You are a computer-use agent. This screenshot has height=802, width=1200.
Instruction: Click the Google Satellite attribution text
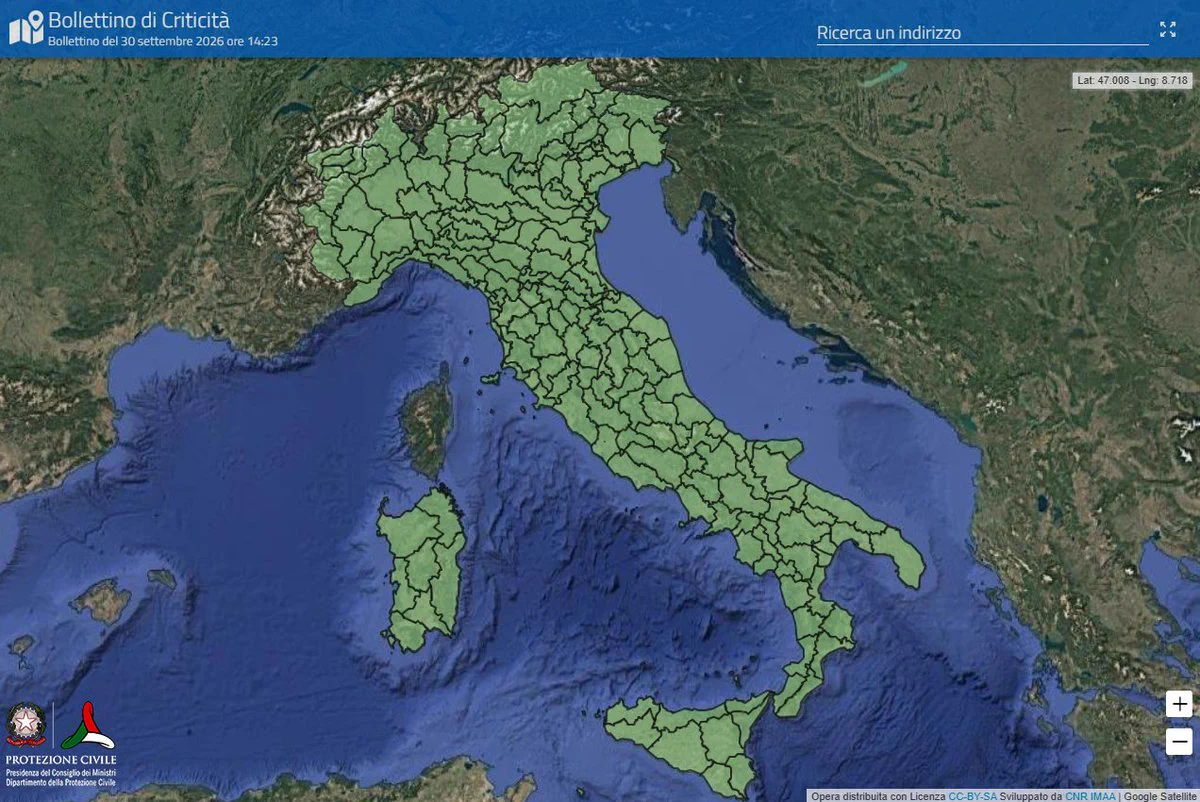click(1159, 796)
